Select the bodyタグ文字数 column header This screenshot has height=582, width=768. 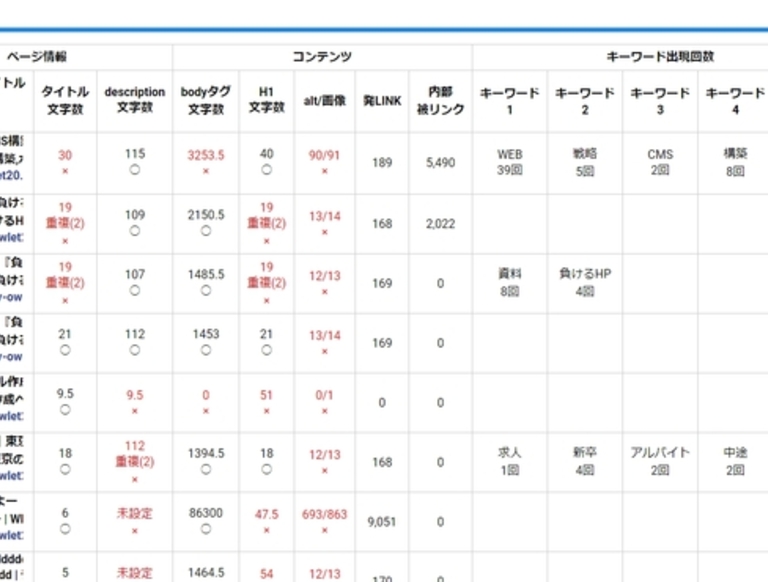[205, 100]
